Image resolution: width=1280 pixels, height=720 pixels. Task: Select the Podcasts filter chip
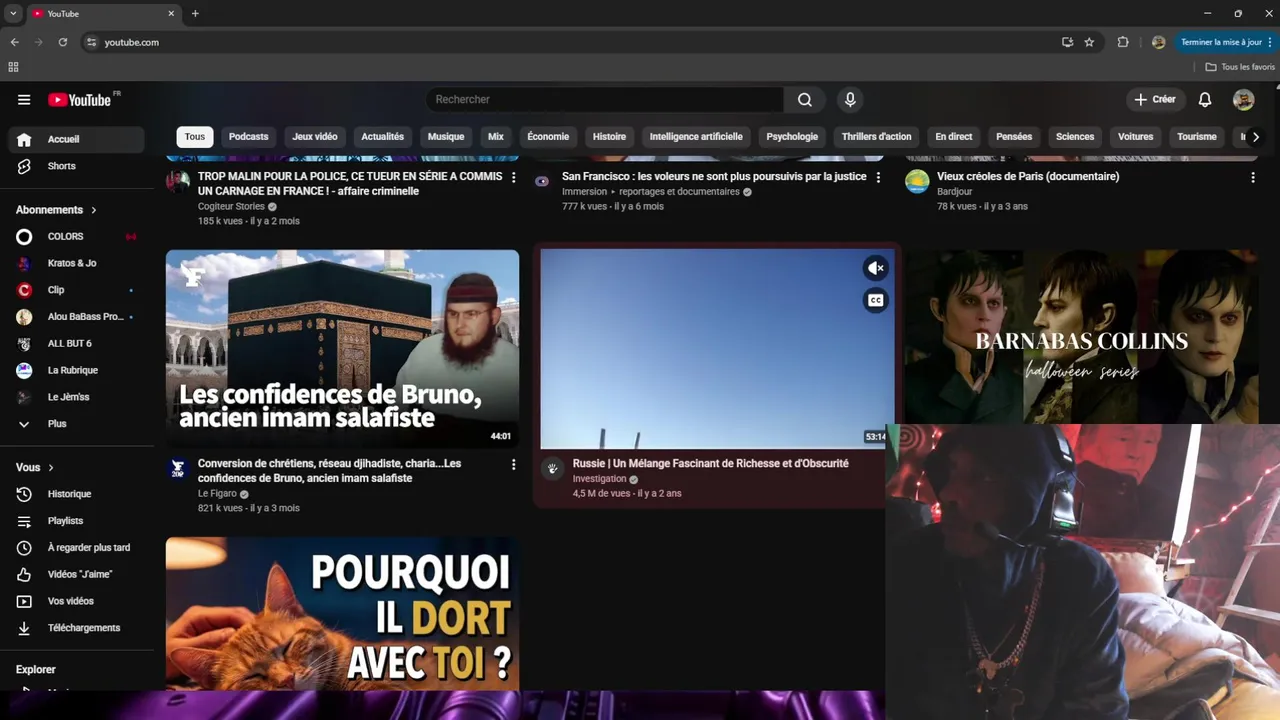point(248,137)
